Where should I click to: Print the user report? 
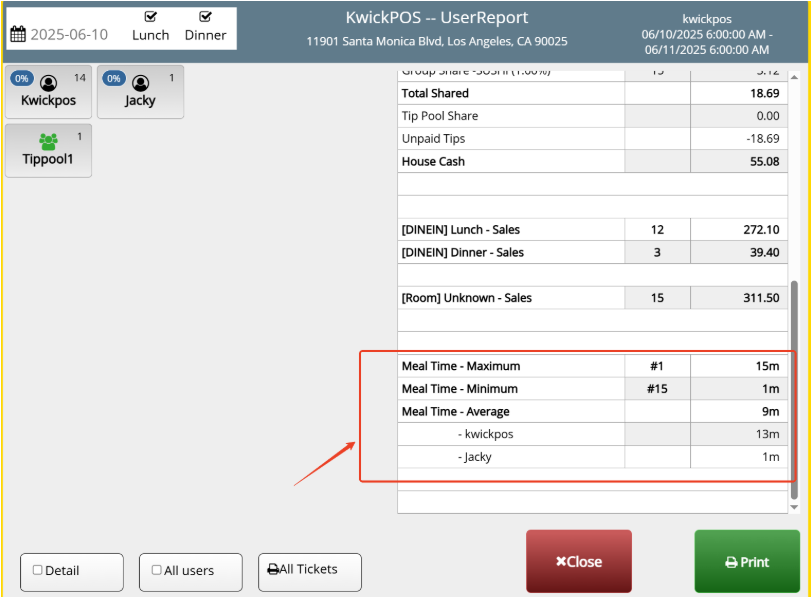[747, 561]
